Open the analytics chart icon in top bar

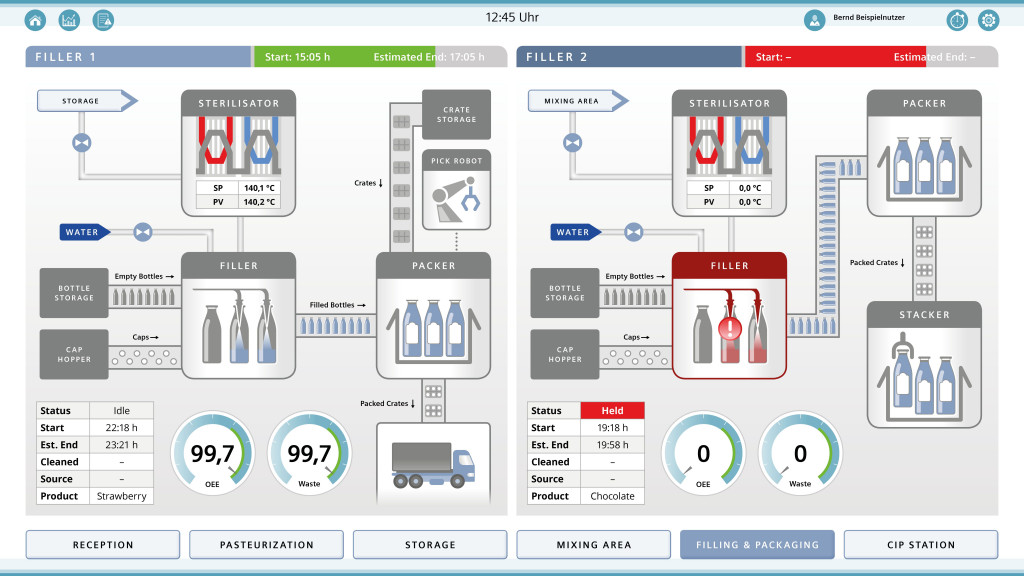(68, 18)
